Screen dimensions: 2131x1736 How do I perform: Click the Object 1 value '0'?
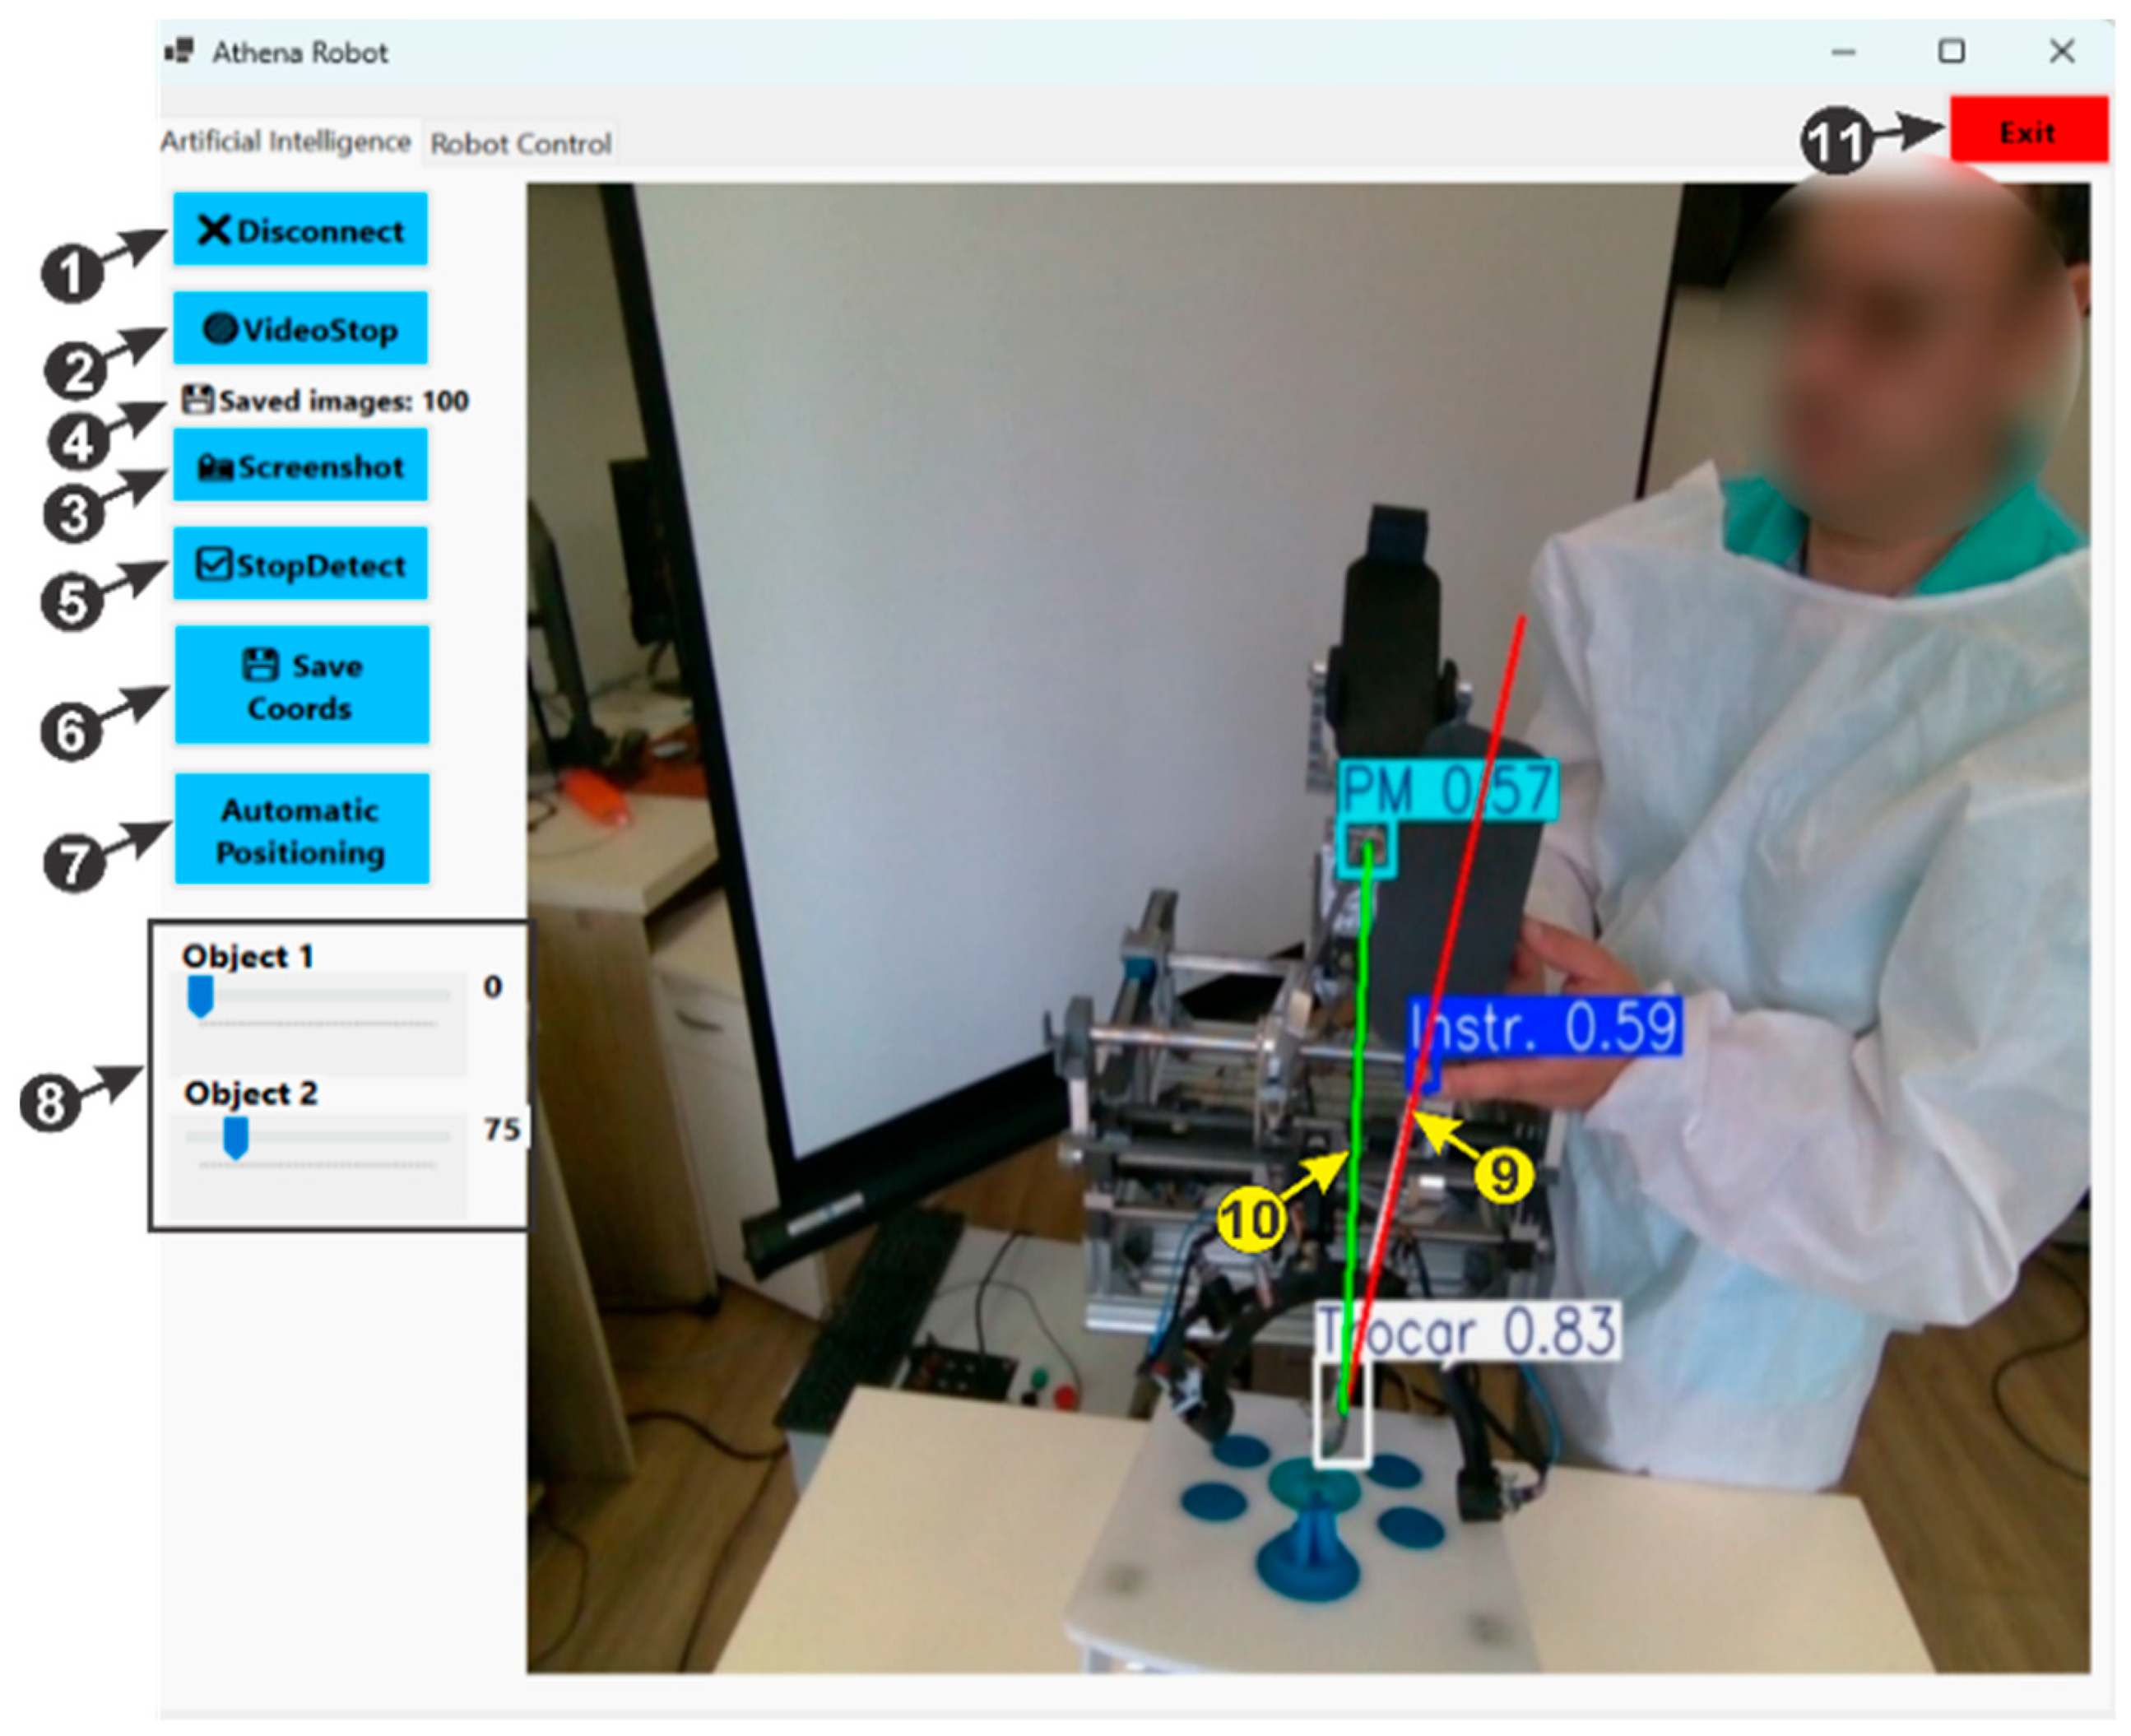coord(492,987)
